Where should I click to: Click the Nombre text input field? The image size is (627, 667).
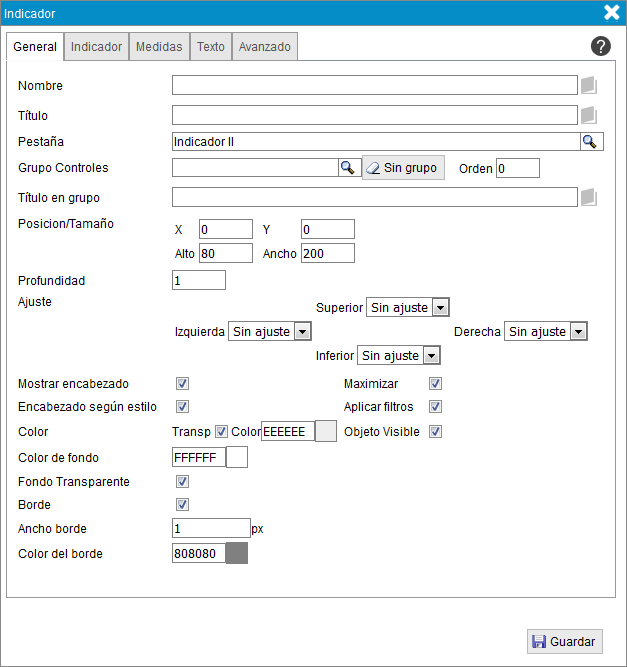[x=375, y=85]
